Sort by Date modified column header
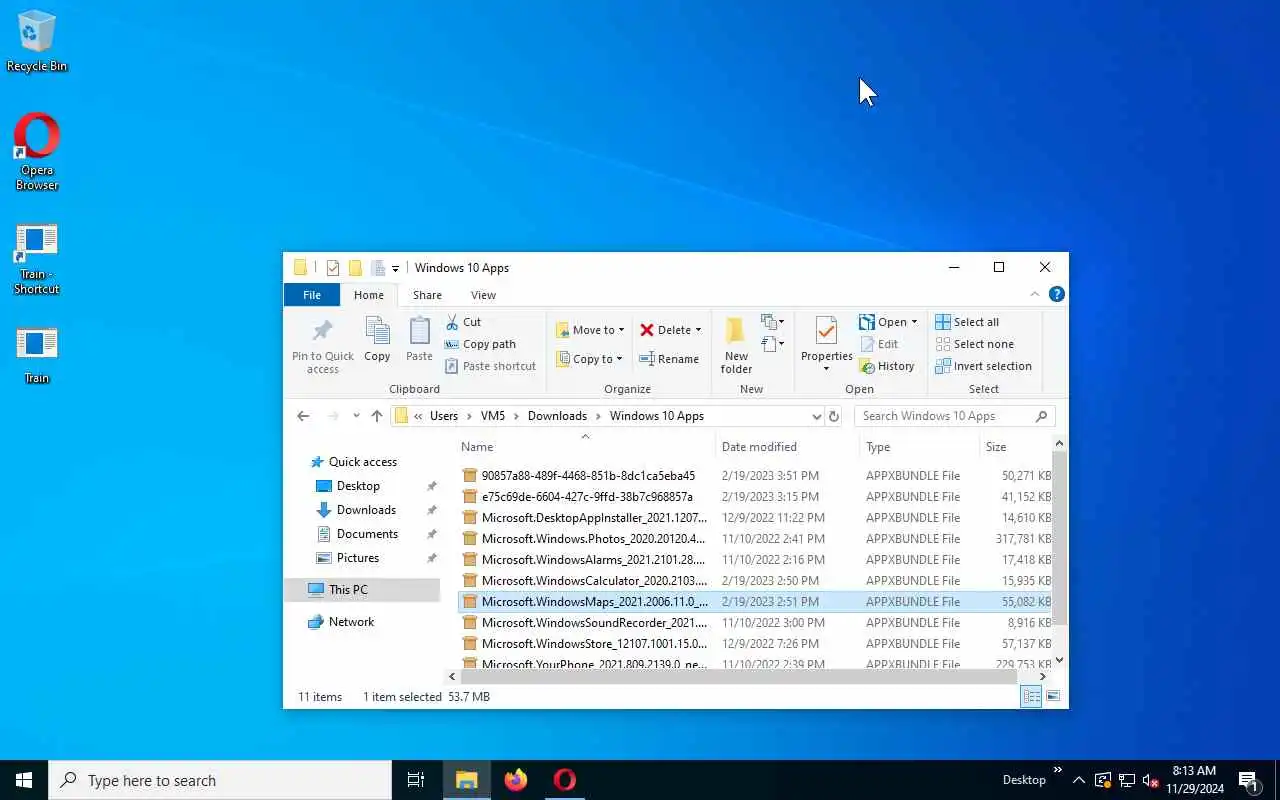The image size is (1280, 800). [x=788, y=447]
